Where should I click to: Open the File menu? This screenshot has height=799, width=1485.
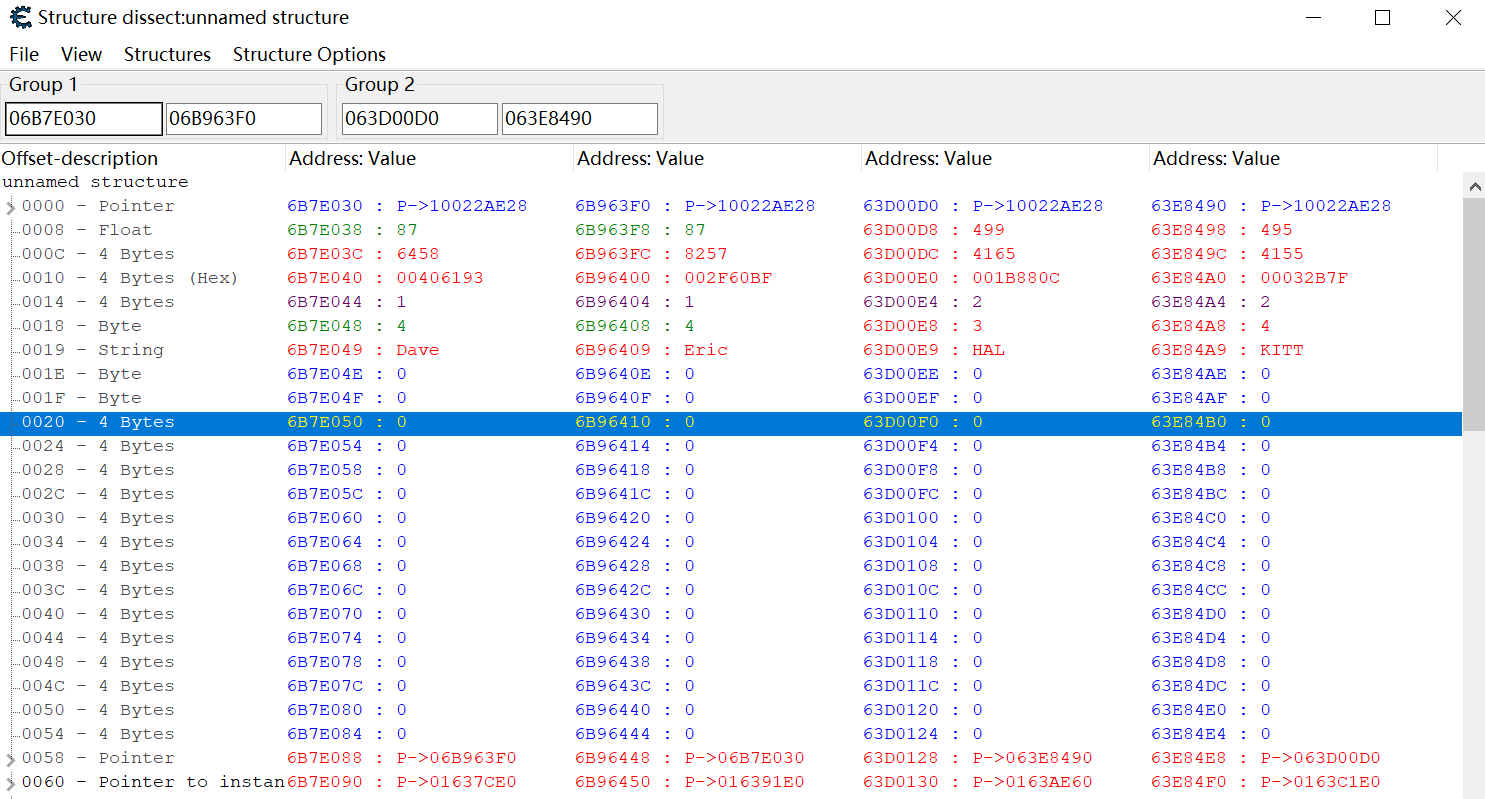(24, 54)
